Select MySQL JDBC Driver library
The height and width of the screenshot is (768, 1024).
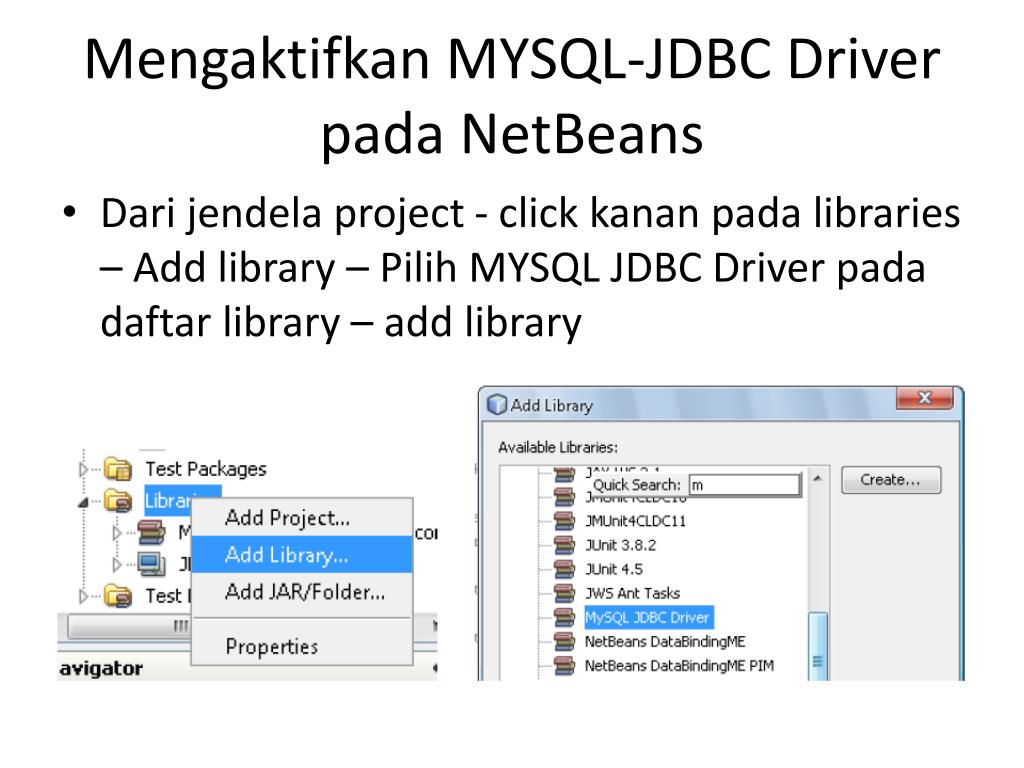point(647,617)
